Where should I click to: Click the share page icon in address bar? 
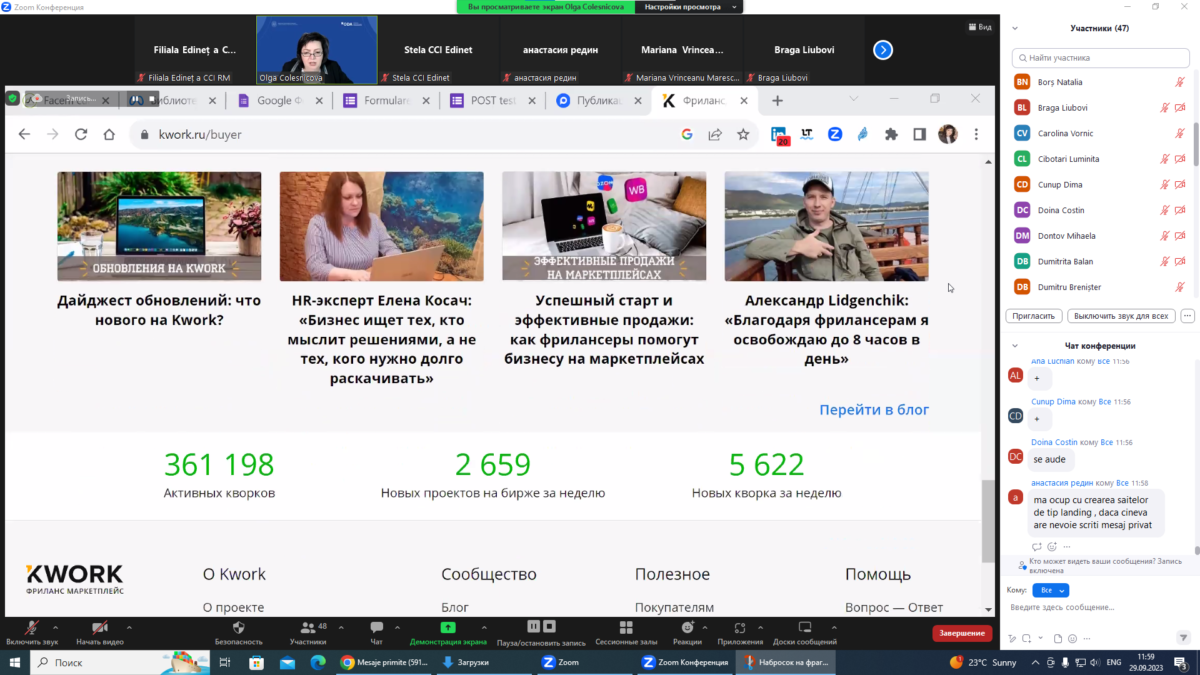pyautogui.click(x=715, y=134)
